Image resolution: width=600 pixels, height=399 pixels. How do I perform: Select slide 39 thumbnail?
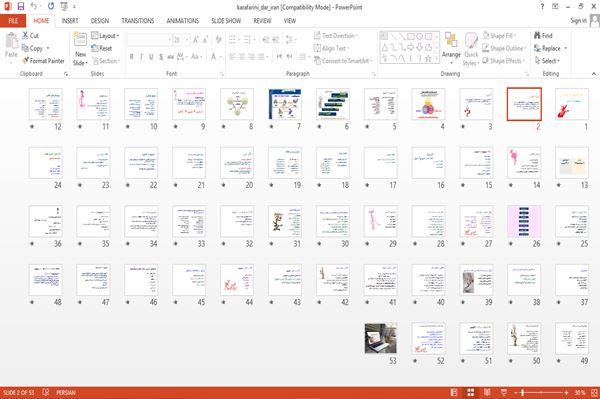(x=476, y=280)
